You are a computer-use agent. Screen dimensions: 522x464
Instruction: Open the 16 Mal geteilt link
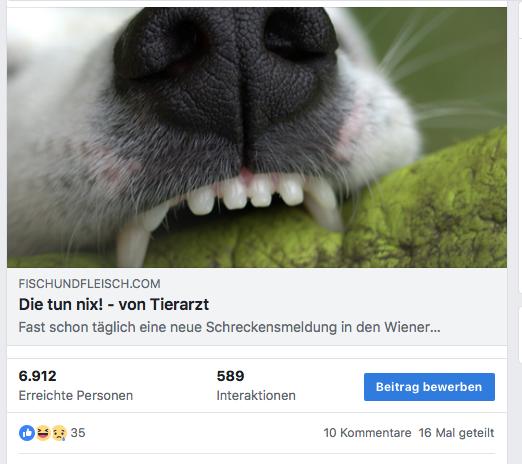(457, 433)
